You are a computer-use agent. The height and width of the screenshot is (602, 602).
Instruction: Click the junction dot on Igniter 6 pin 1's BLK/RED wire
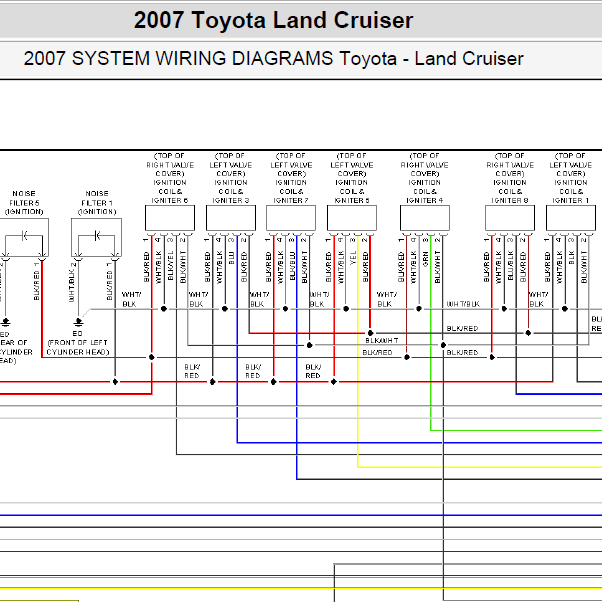(x=152, y=357)
